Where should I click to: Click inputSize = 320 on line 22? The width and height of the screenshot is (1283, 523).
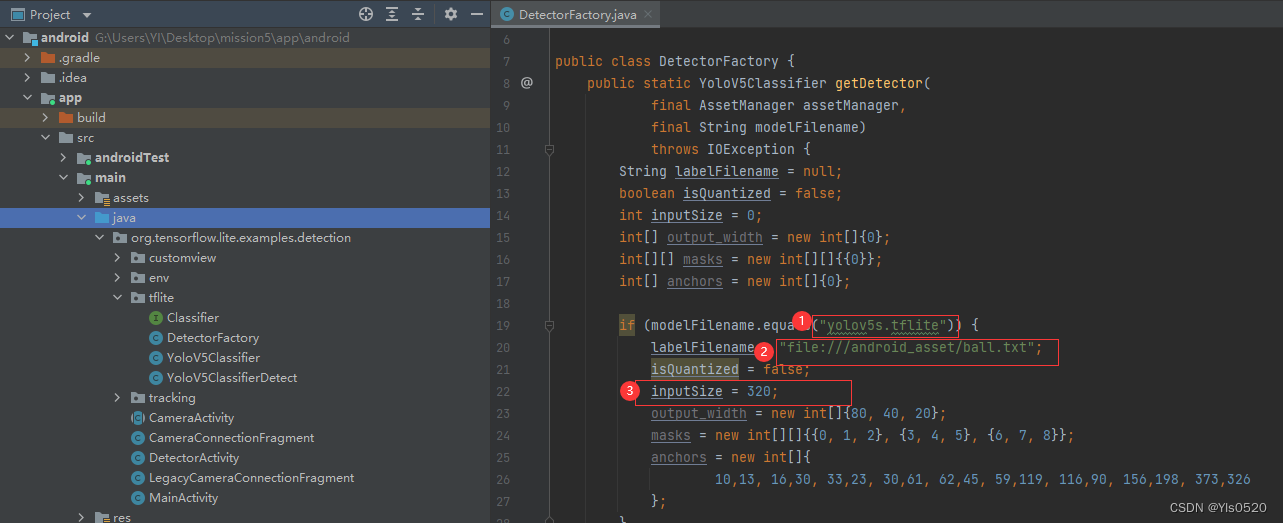tap(714, 391)
